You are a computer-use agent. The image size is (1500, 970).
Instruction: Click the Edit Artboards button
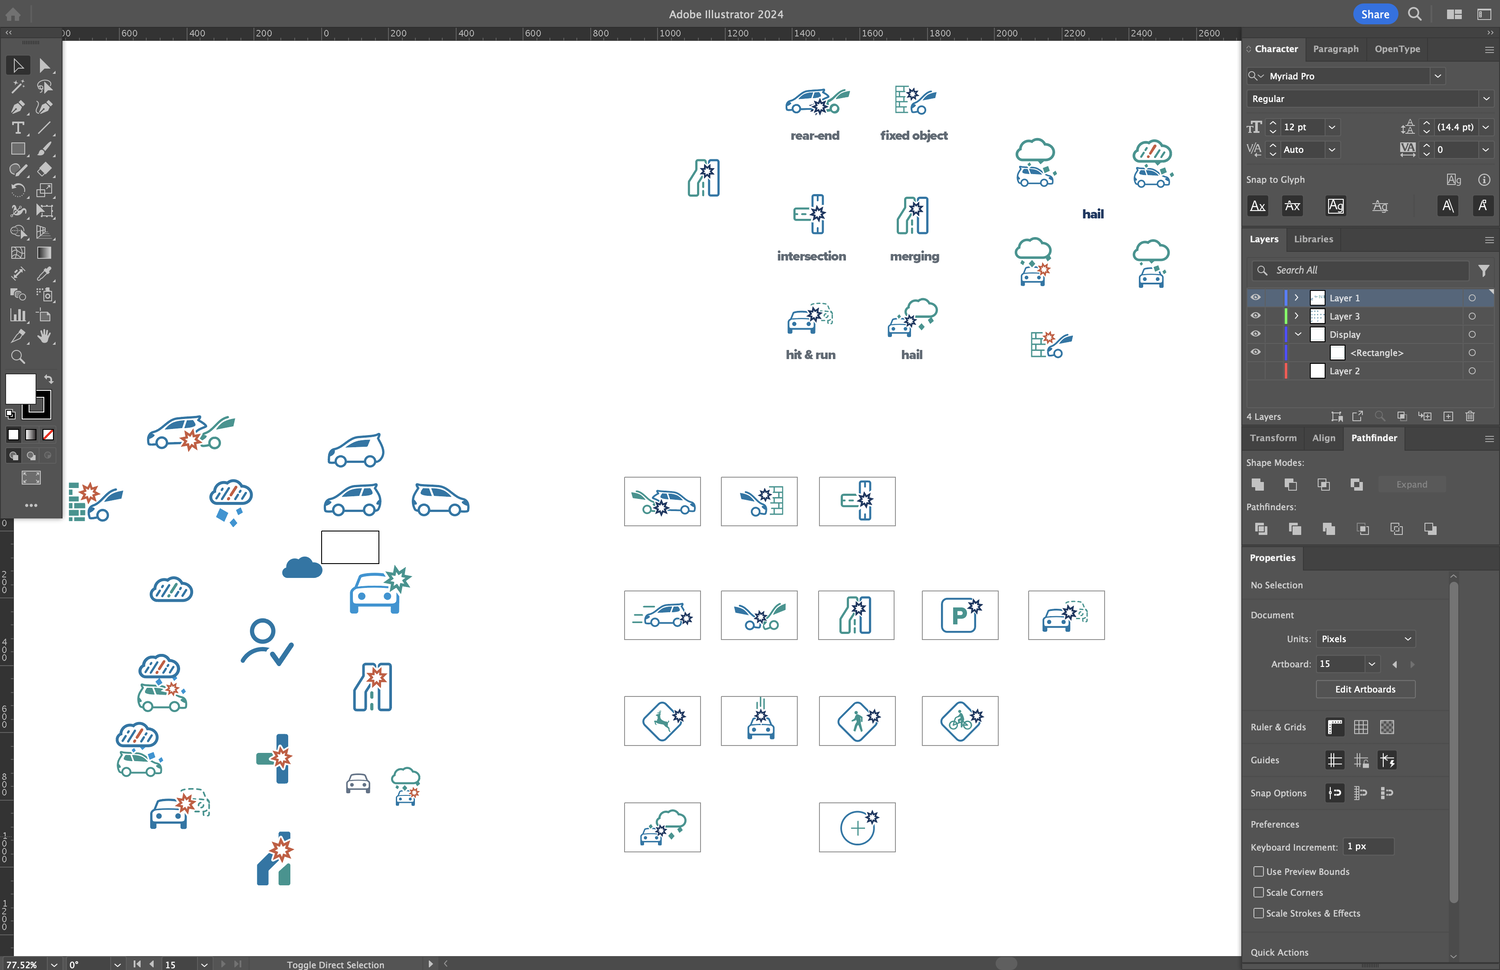click(1365, 689)
